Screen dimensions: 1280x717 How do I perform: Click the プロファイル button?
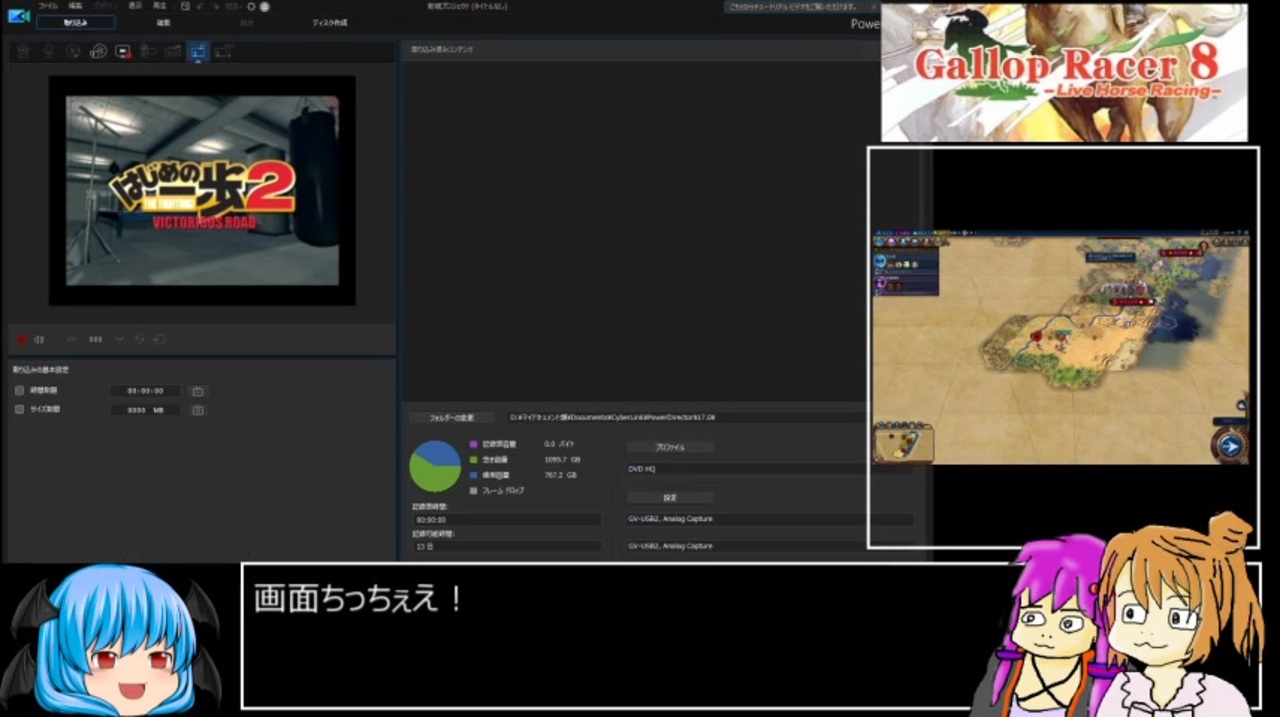coord(670,447)
